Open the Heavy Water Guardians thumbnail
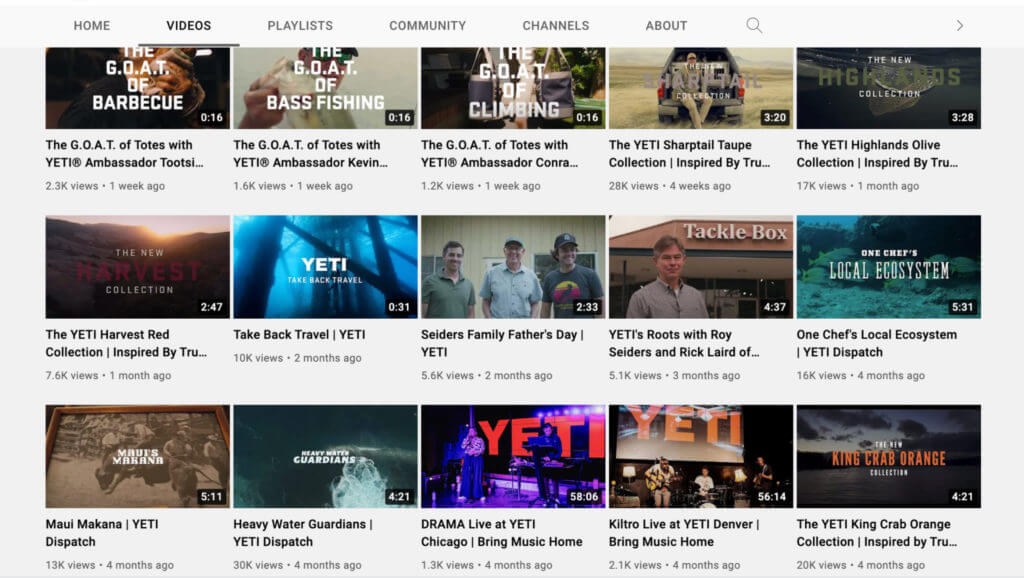 point(324,455)
